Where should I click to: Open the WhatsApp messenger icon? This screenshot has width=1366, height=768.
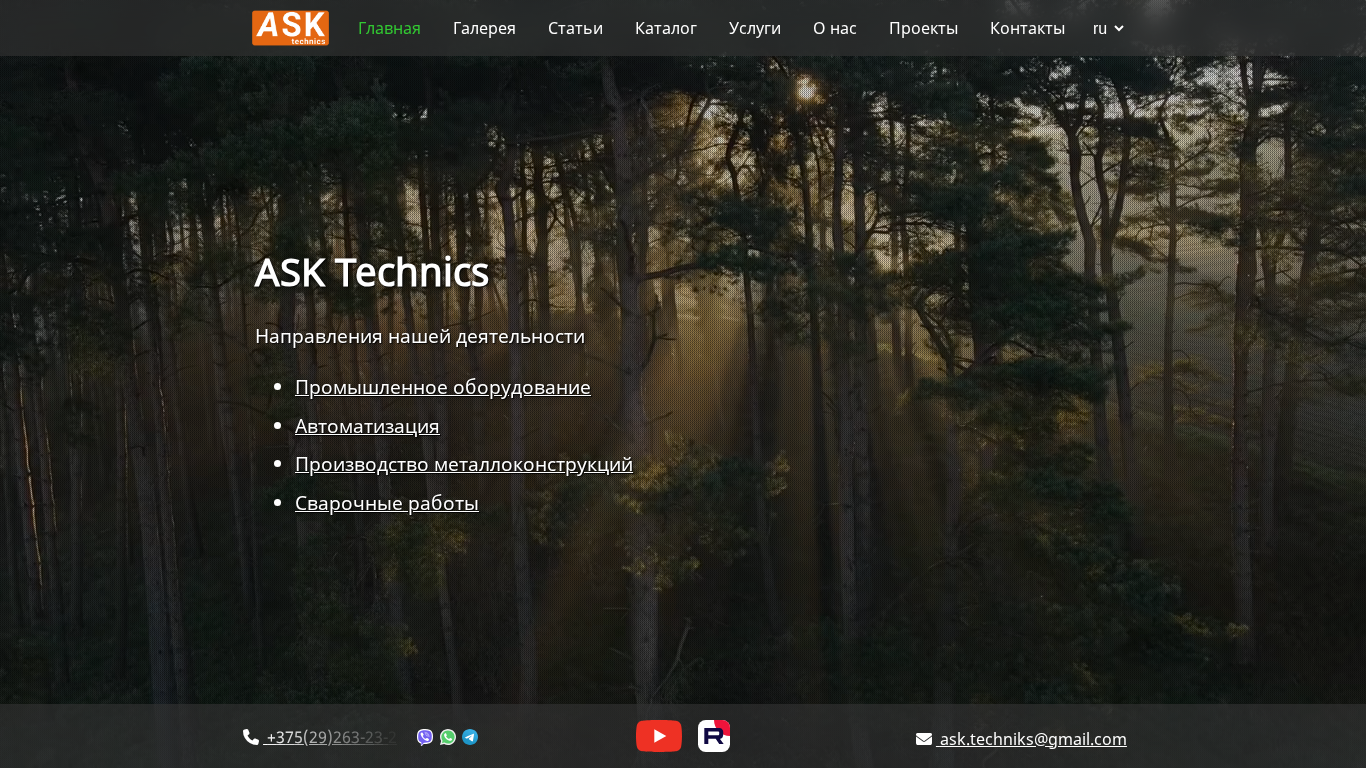click(448, 737)
